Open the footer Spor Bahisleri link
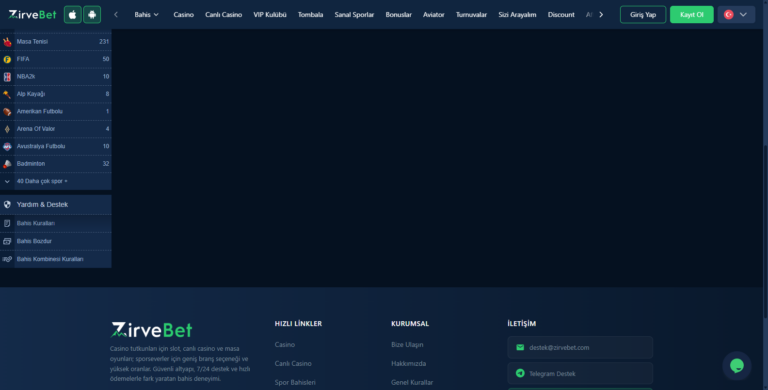The height and width of the screenshot is (390, 768). [295, 382]
